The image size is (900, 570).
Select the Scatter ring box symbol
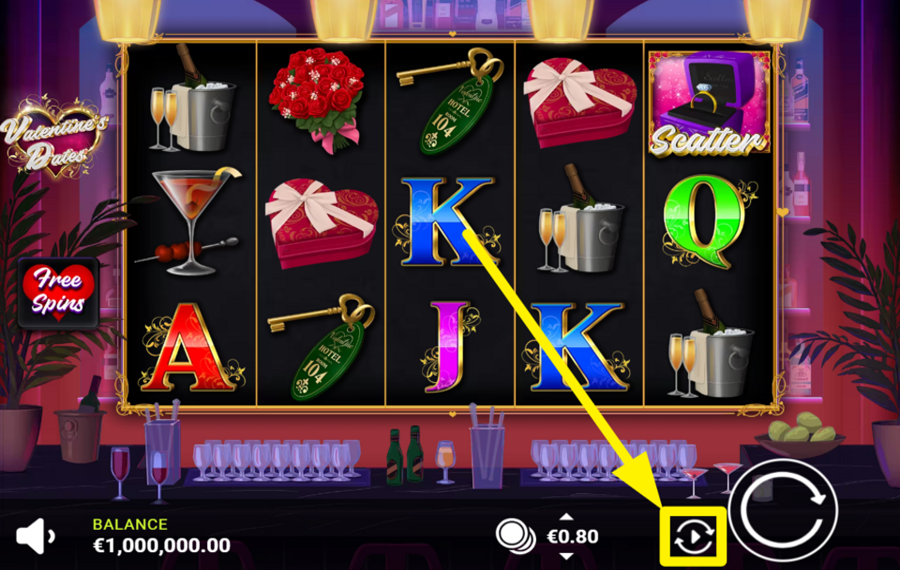(x=709, y=103)
